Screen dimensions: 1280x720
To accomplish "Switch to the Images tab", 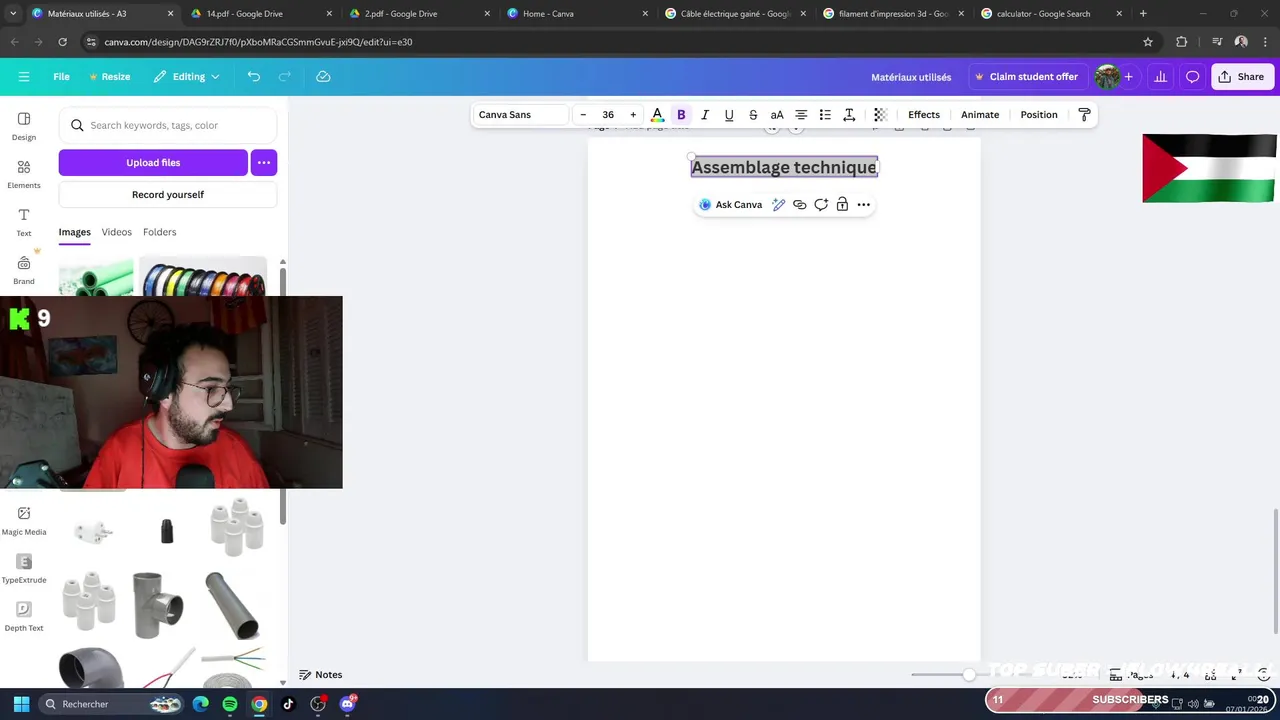I will [74, 232].
